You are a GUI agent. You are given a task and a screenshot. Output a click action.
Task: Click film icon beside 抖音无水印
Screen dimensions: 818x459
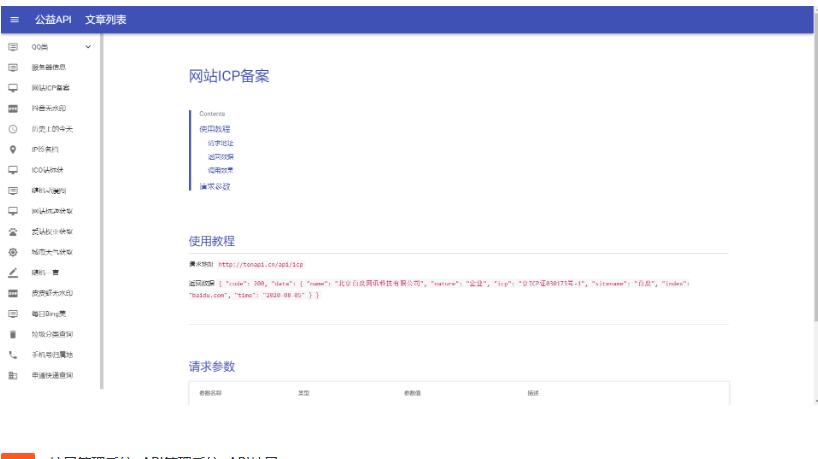click(13, 108)
